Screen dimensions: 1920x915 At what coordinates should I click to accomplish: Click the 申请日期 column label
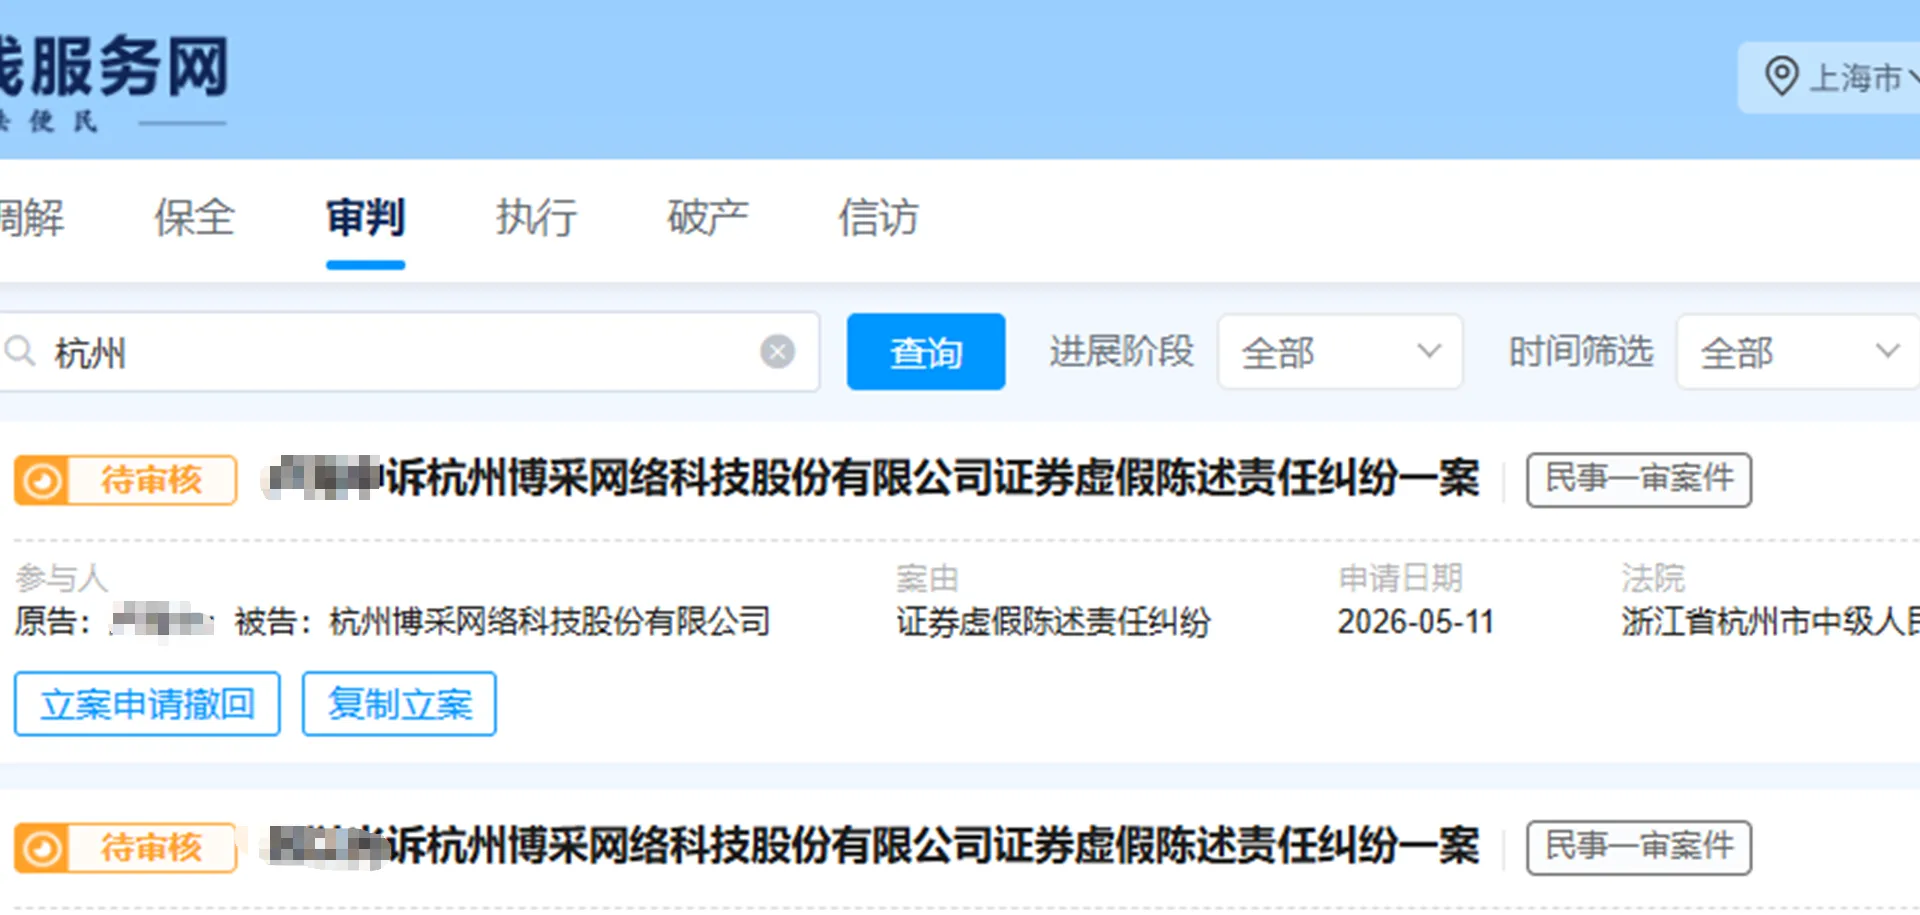click(x=1400, y=578)
